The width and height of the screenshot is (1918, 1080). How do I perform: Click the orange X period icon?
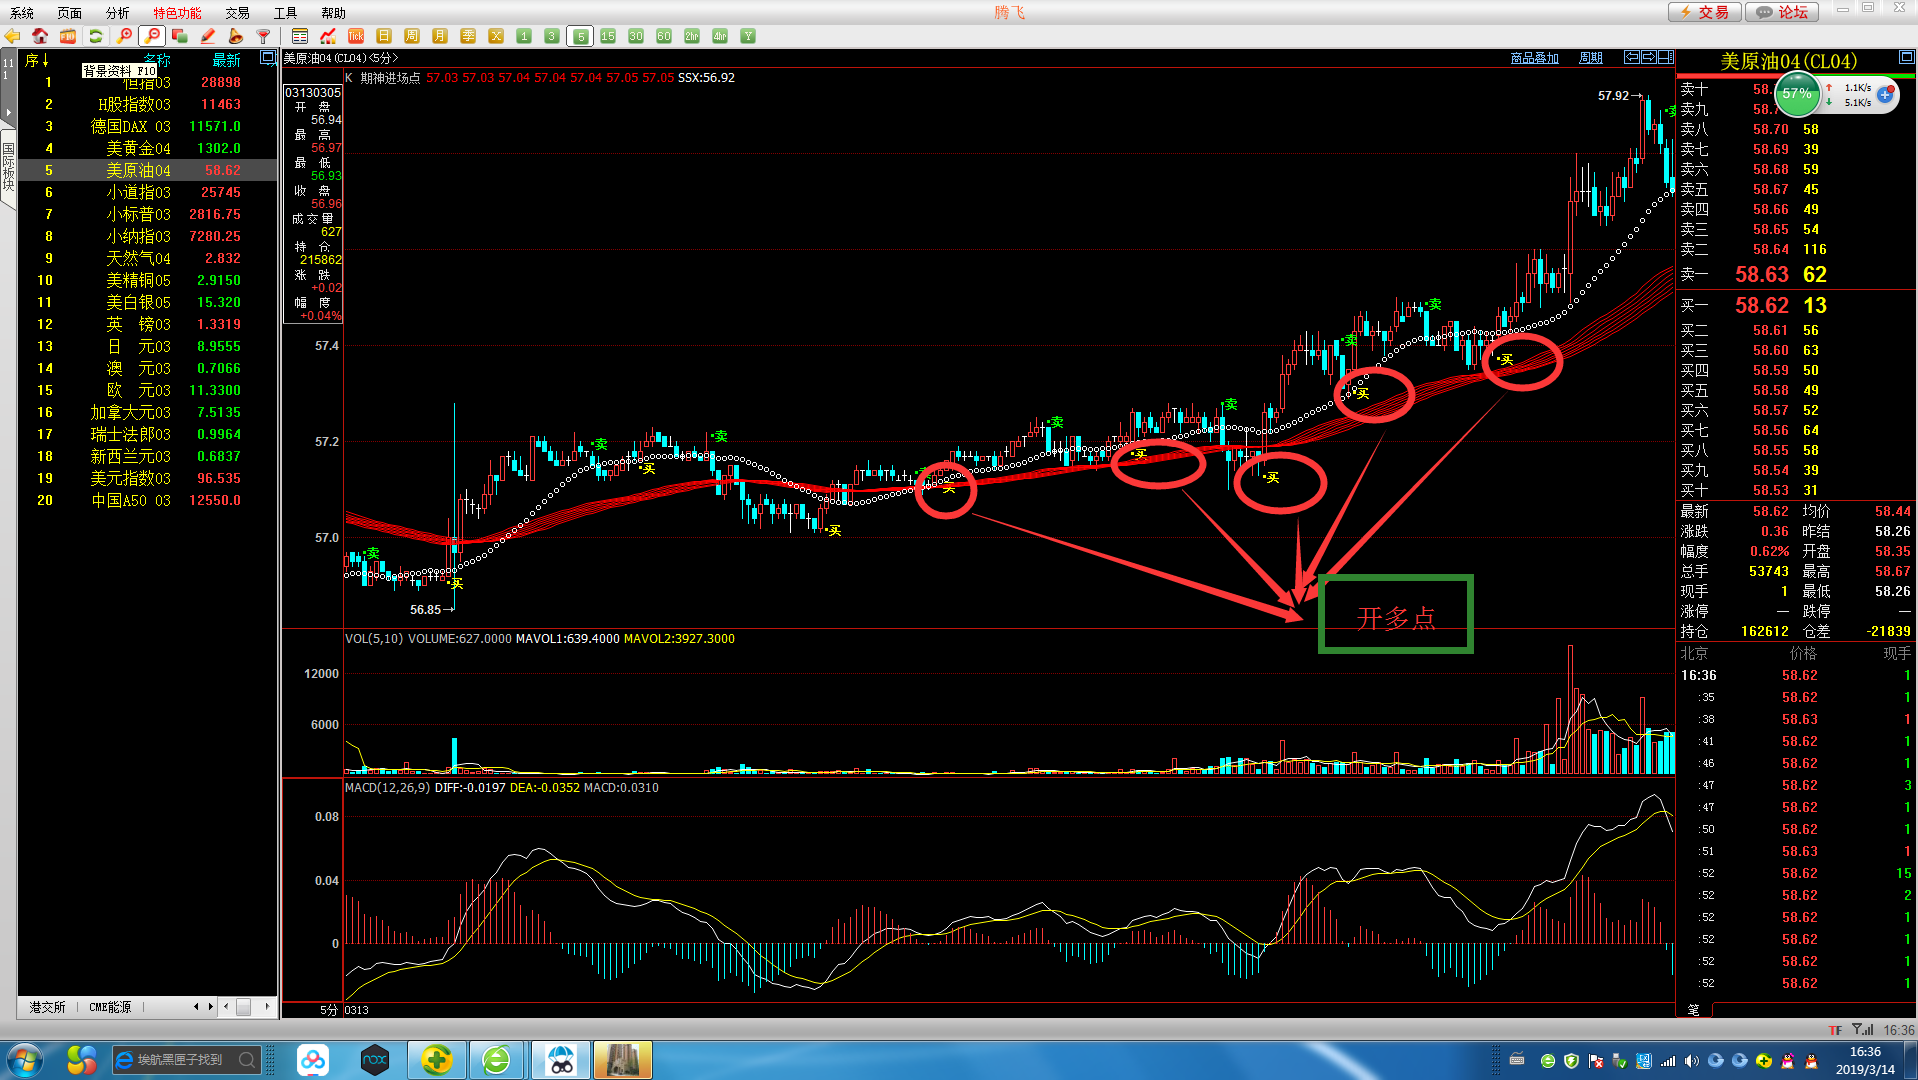pos(496,36)
